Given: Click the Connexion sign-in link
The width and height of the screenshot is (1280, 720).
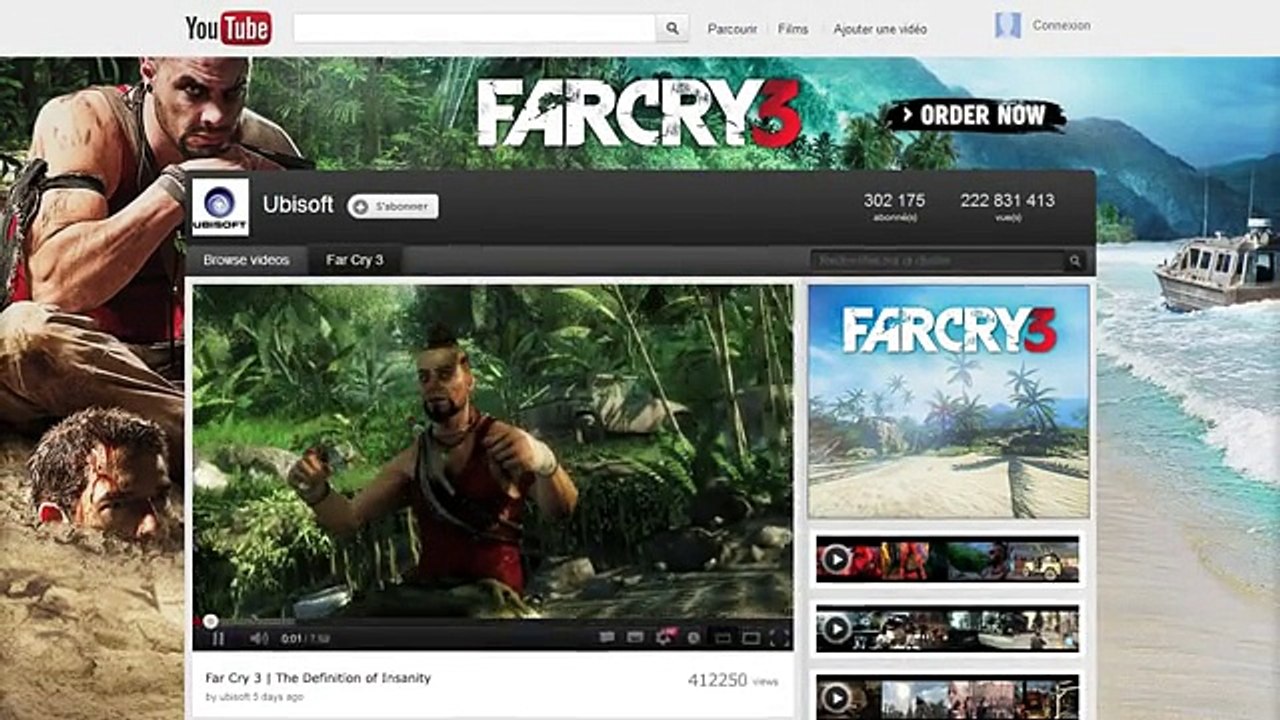Looking at the screenshot, I should [x=1061, y=26].
